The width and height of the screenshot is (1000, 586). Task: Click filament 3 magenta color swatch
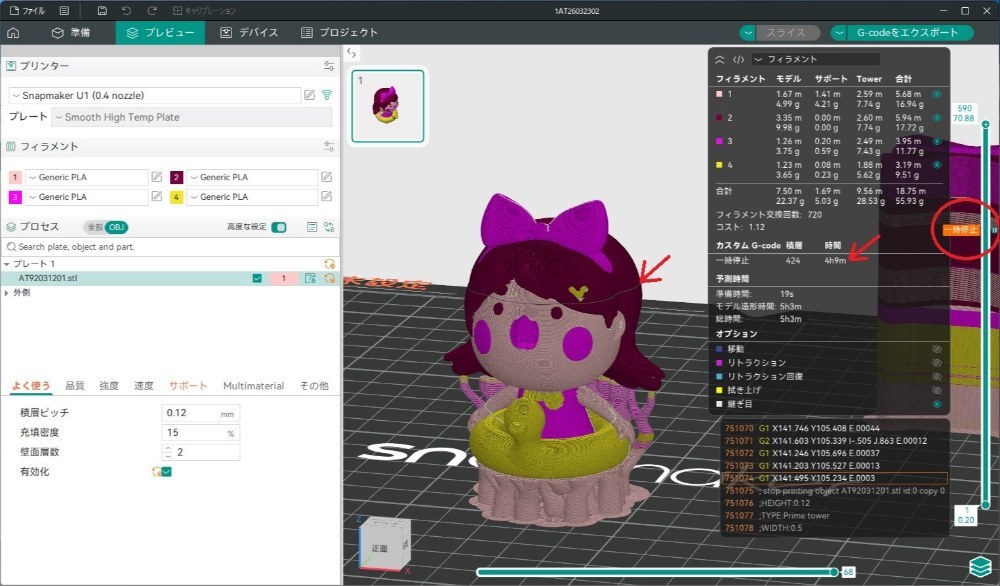15,197
